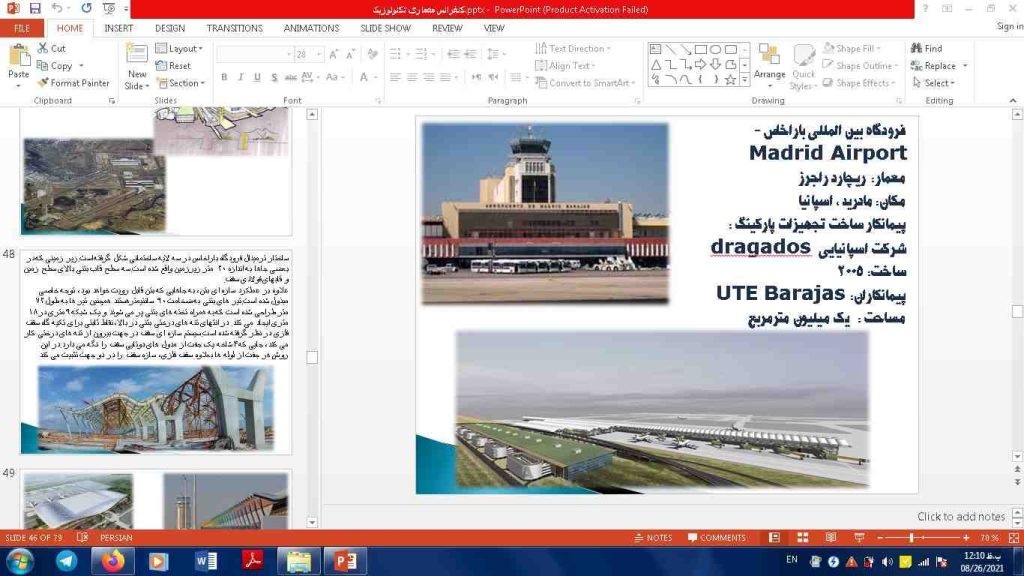The height and width of the screenshot is (576, 1024).
Task: Open the Shape Effects dropdown
Action: tap(859, 83)
